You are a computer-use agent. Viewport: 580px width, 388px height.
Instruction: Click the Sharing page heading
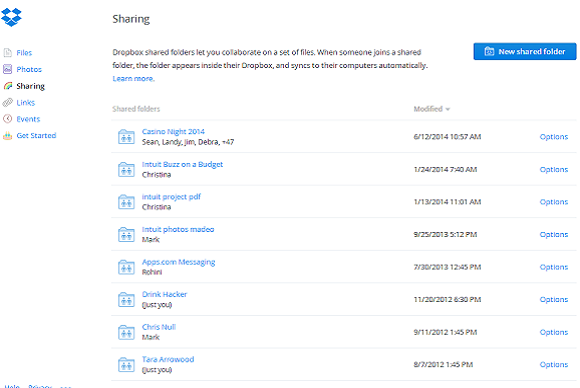pos(131,19)
